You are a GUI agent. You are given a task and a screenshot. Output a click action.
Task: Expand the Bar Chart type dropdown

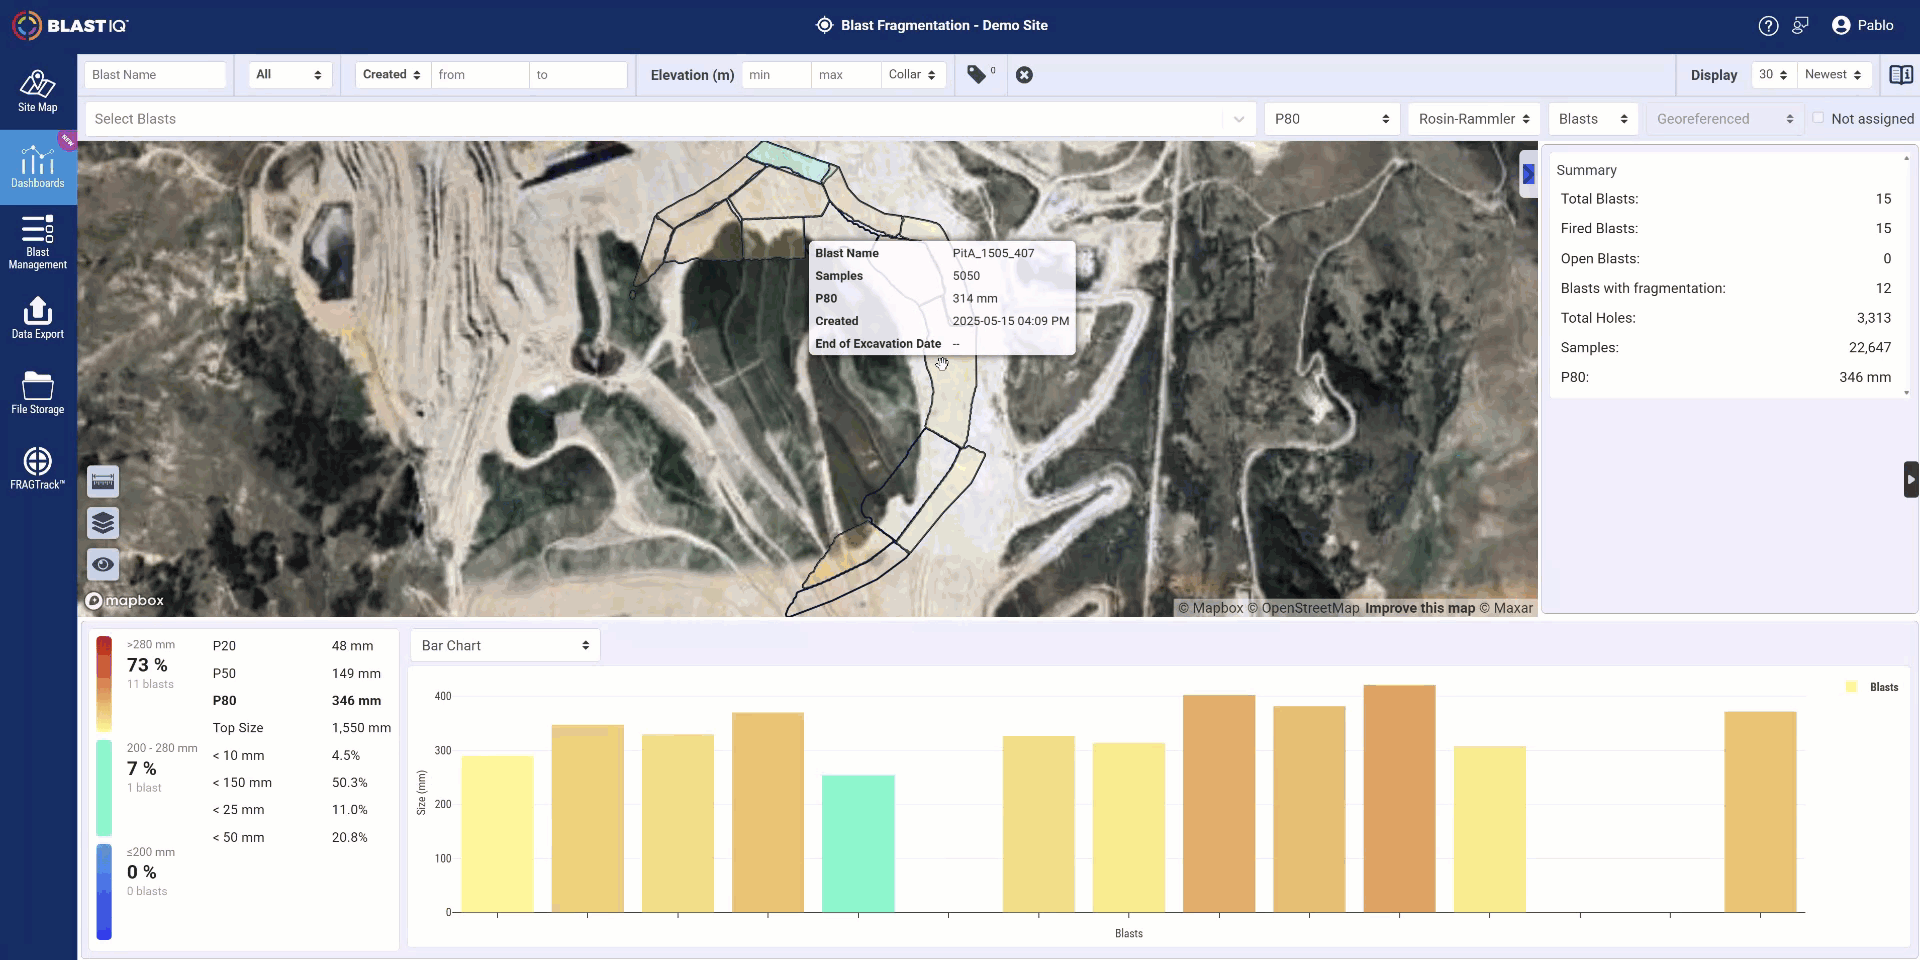coord(505,646)
